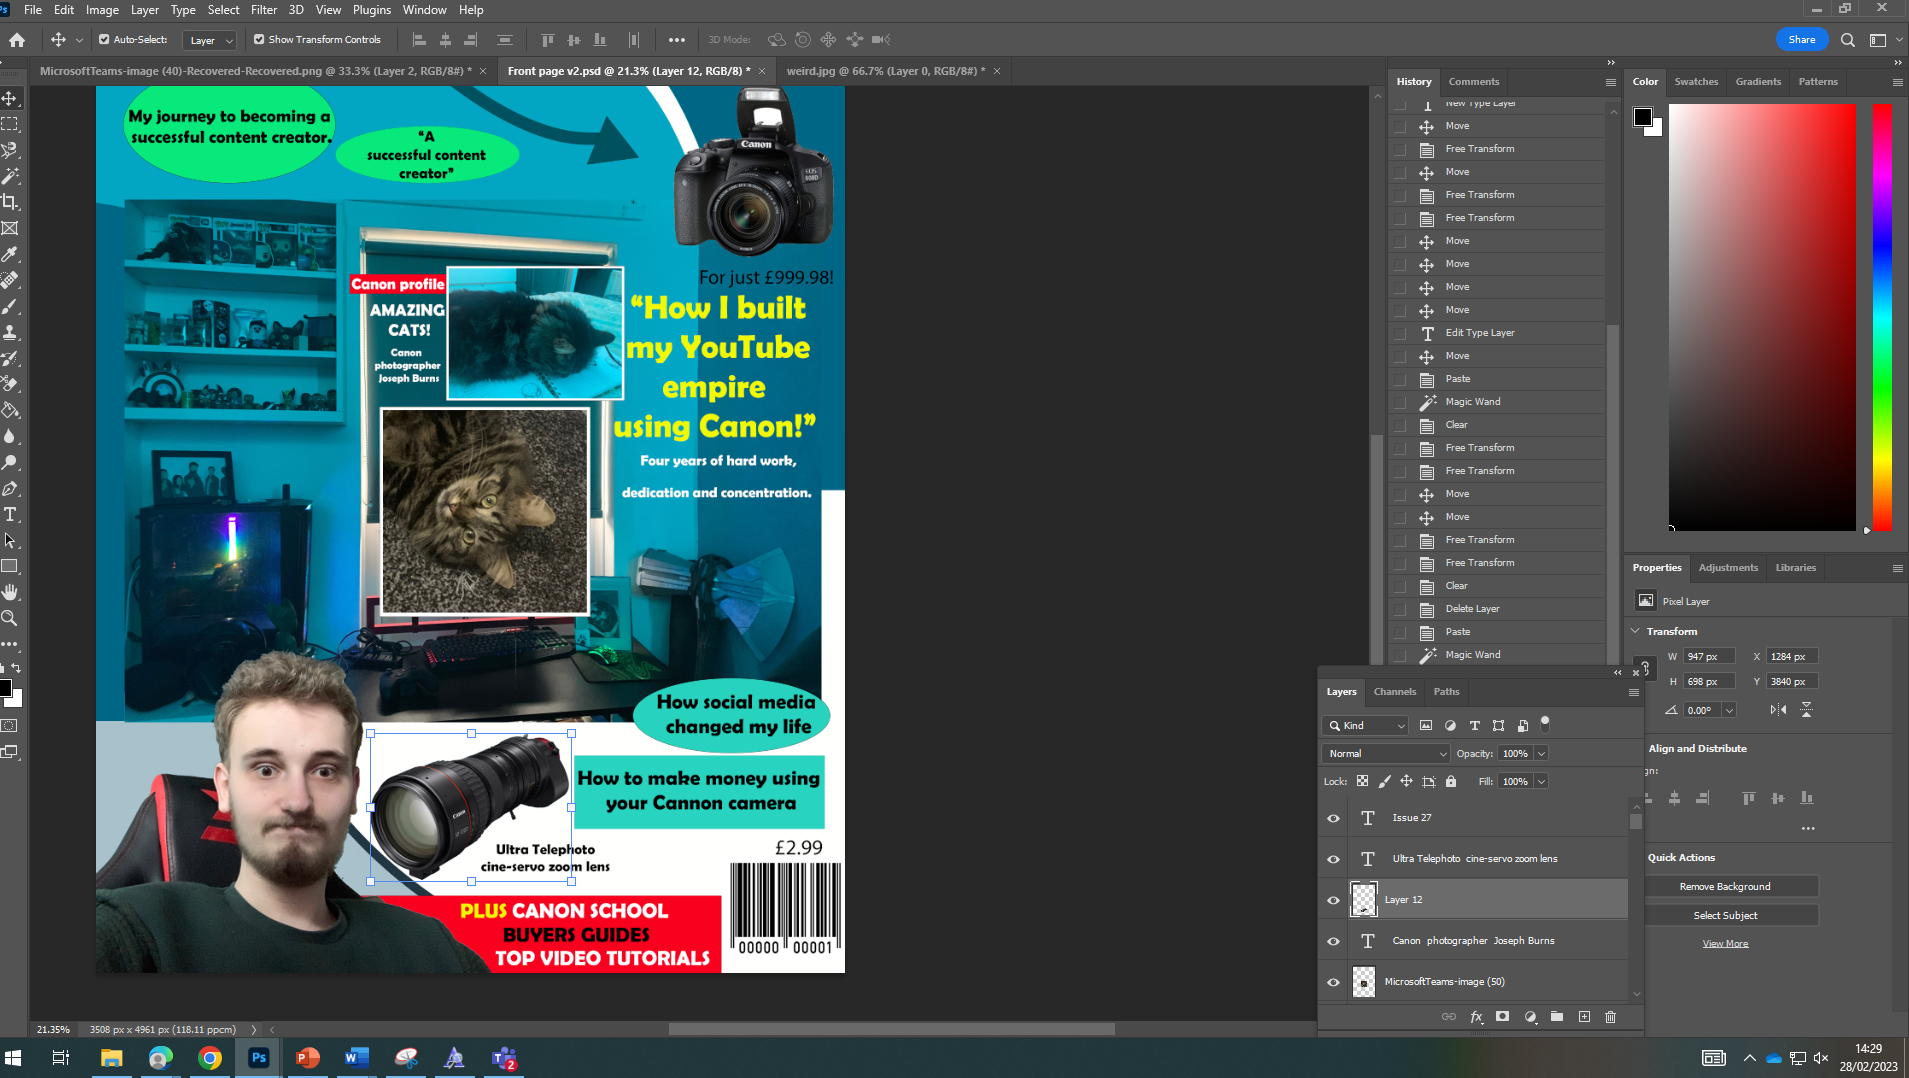Add a layer mask
The width and height of the screenshot is (1909, 1078).
[1502, 1017]
